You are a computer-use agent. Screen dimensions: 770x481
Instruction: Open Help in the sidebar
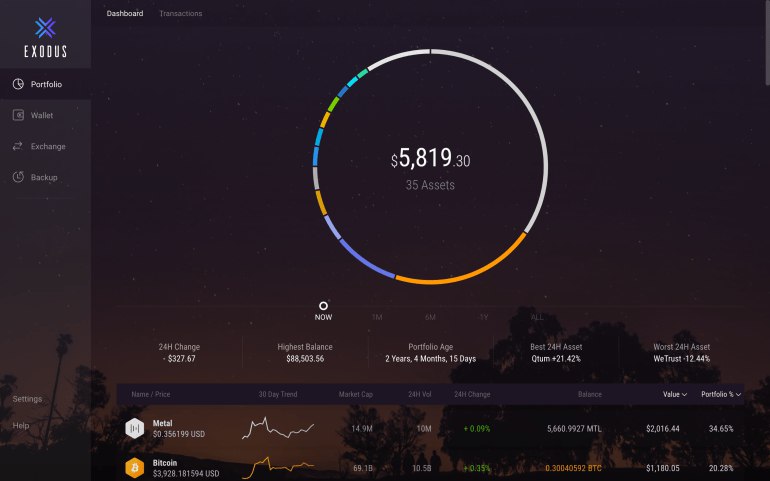(21, 425)
